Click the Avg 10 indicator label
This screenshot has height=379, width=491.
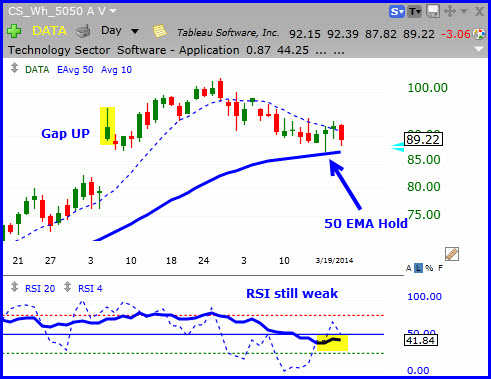pyautogui.click(x=116, y=70)
